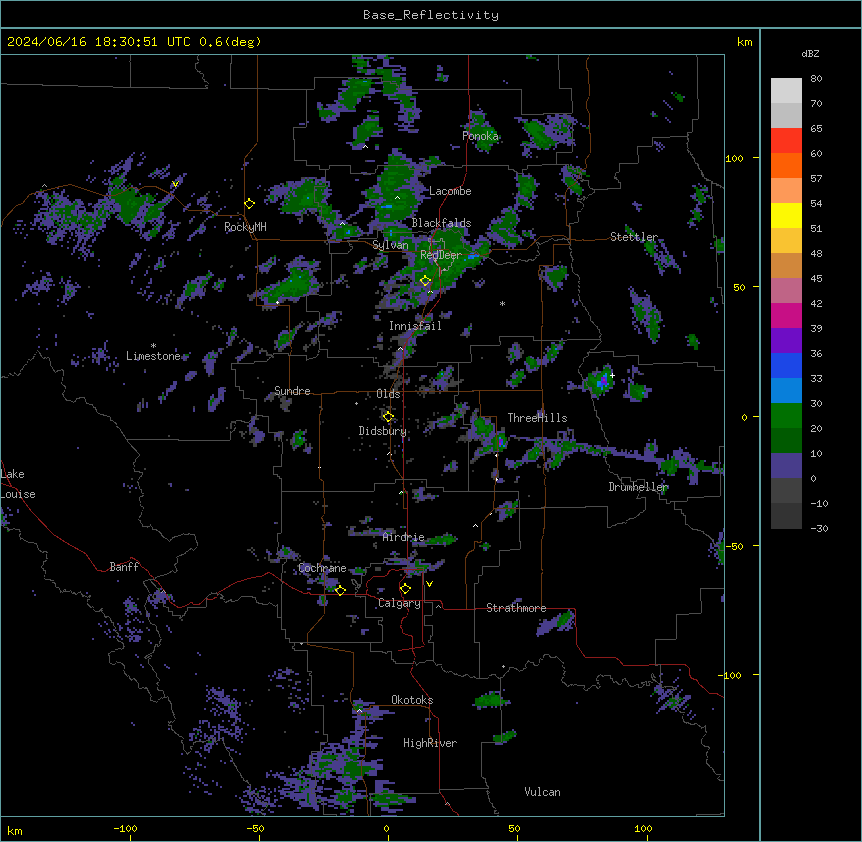Select the Lacombe label on the map
This screenshot has height=842, width=862.
click(450, 191)
